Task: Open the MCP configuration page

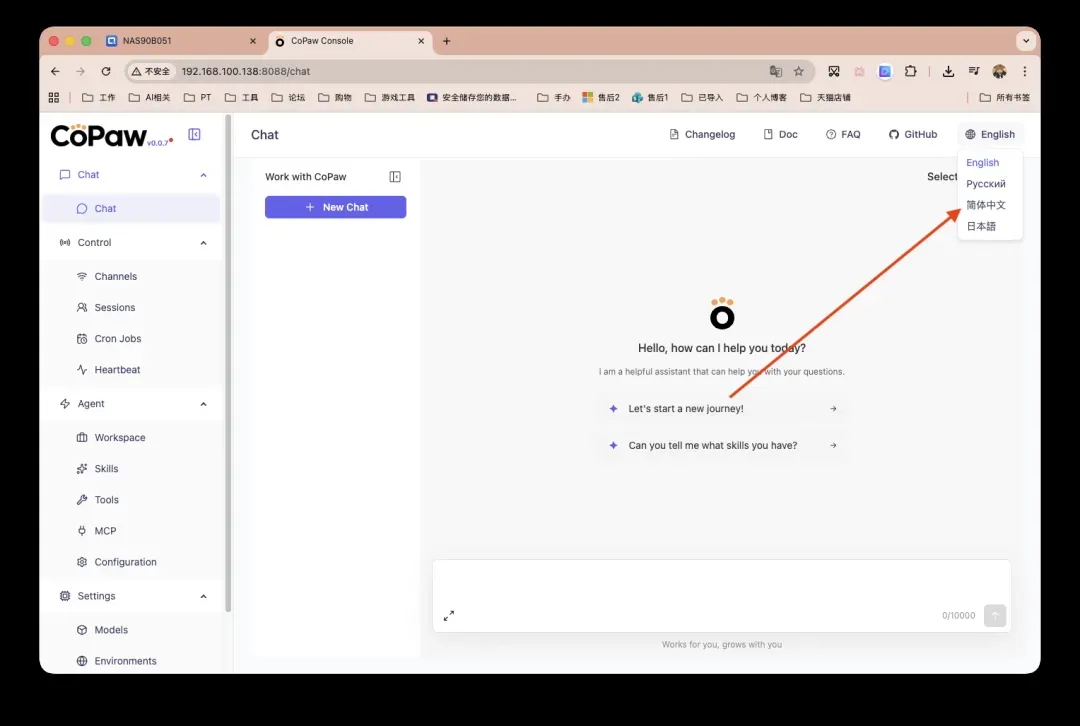Action: click(103, 530)
